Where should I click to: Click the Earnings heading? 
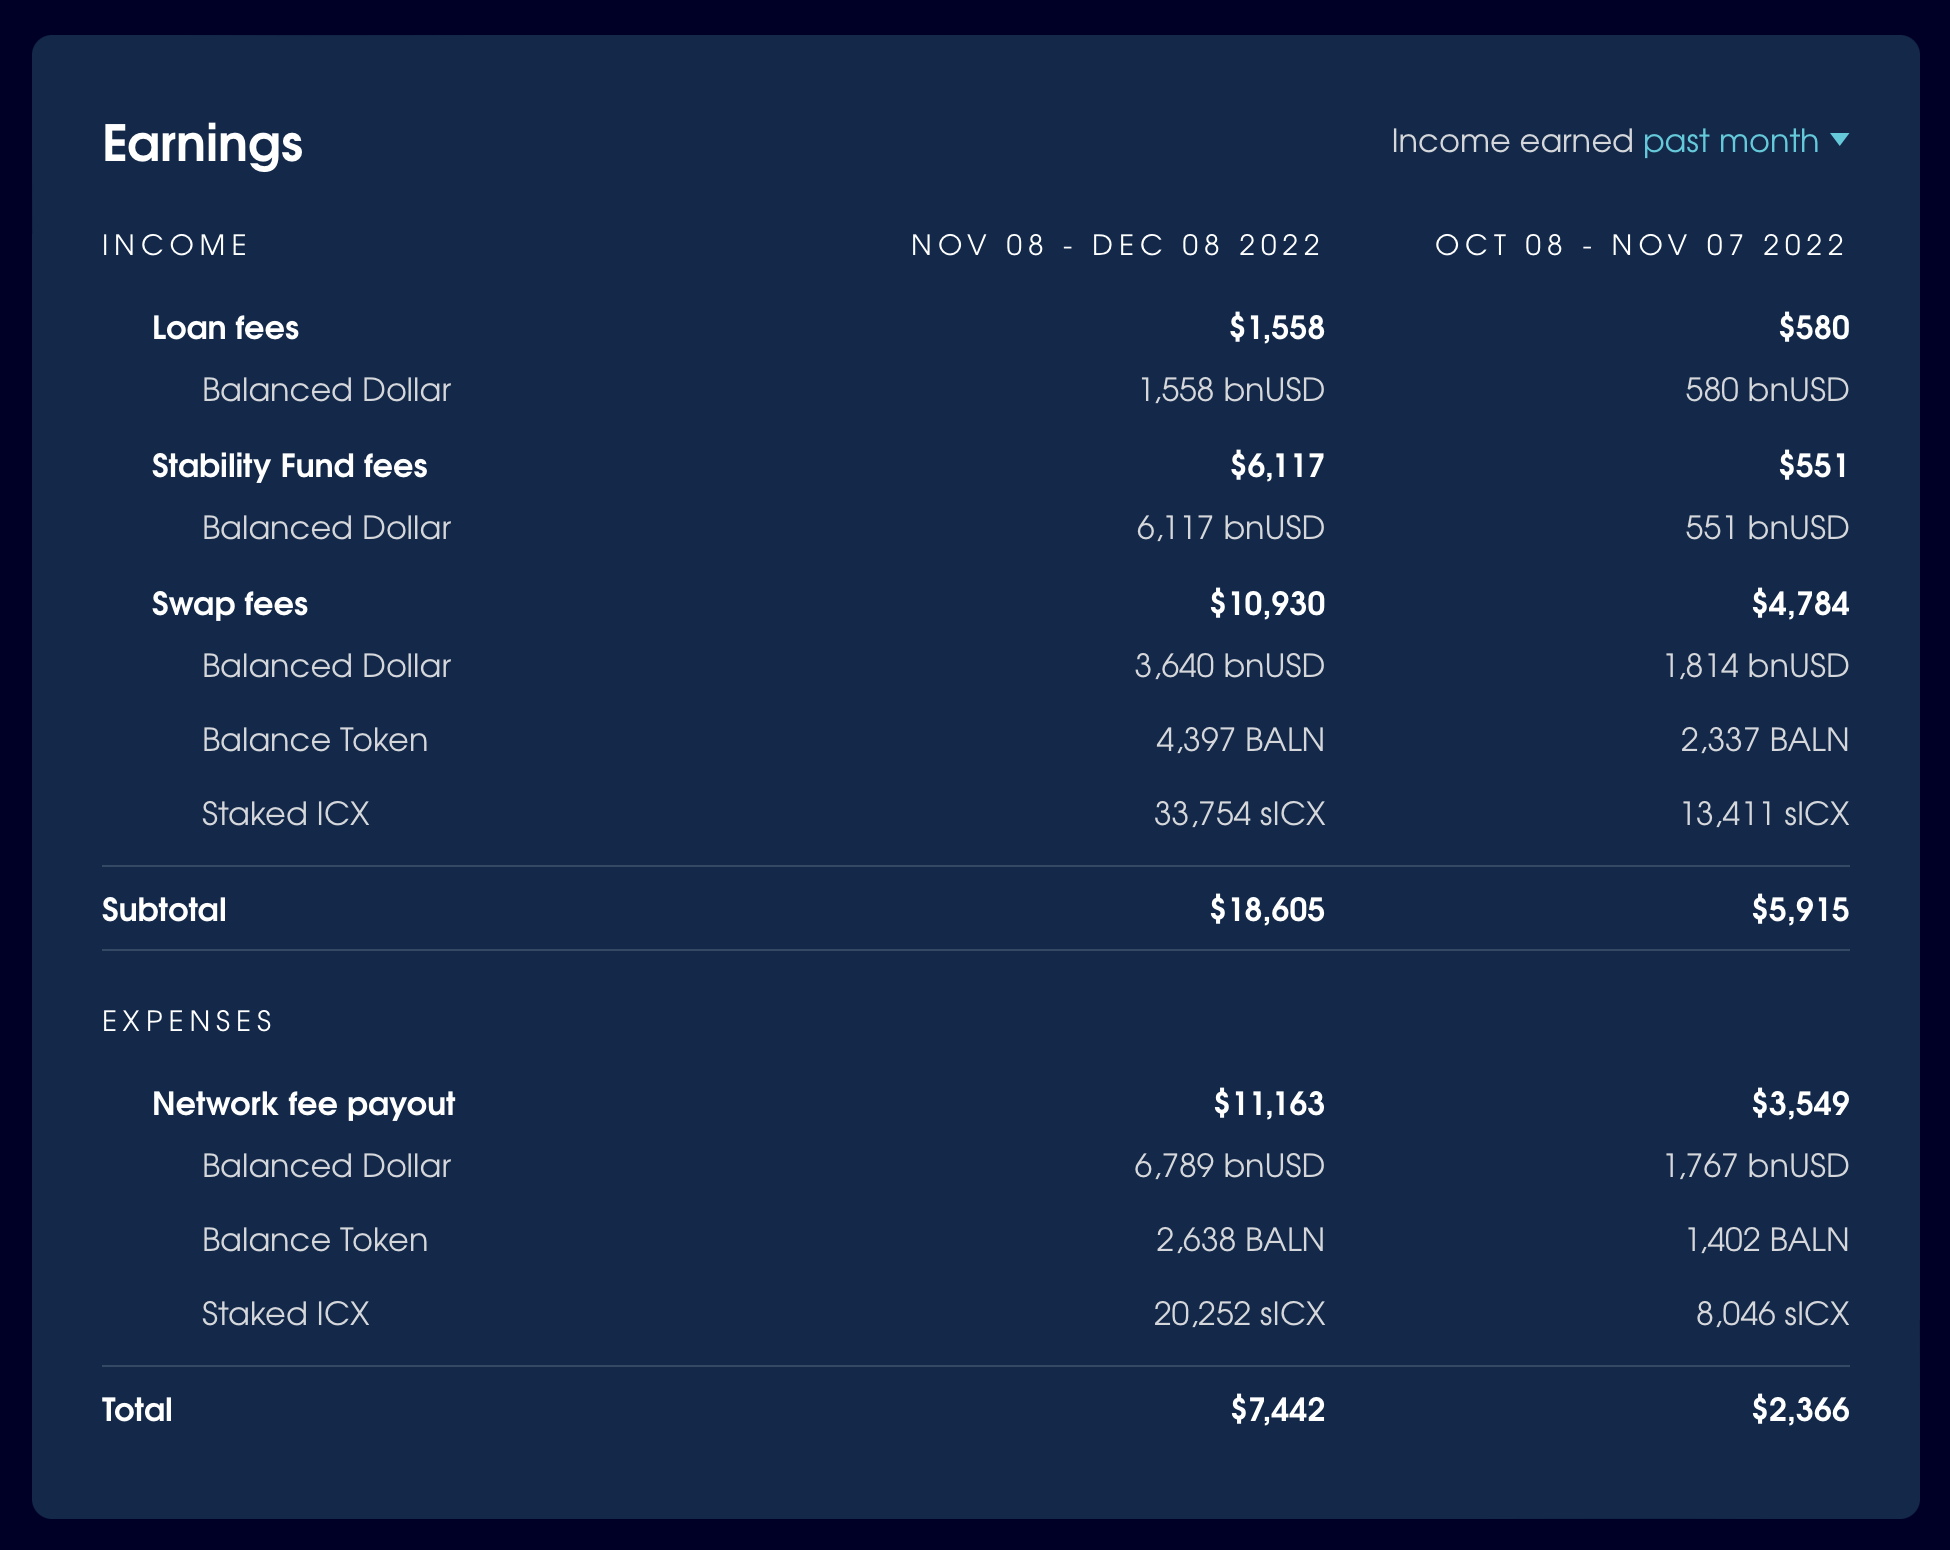(202, 143)
